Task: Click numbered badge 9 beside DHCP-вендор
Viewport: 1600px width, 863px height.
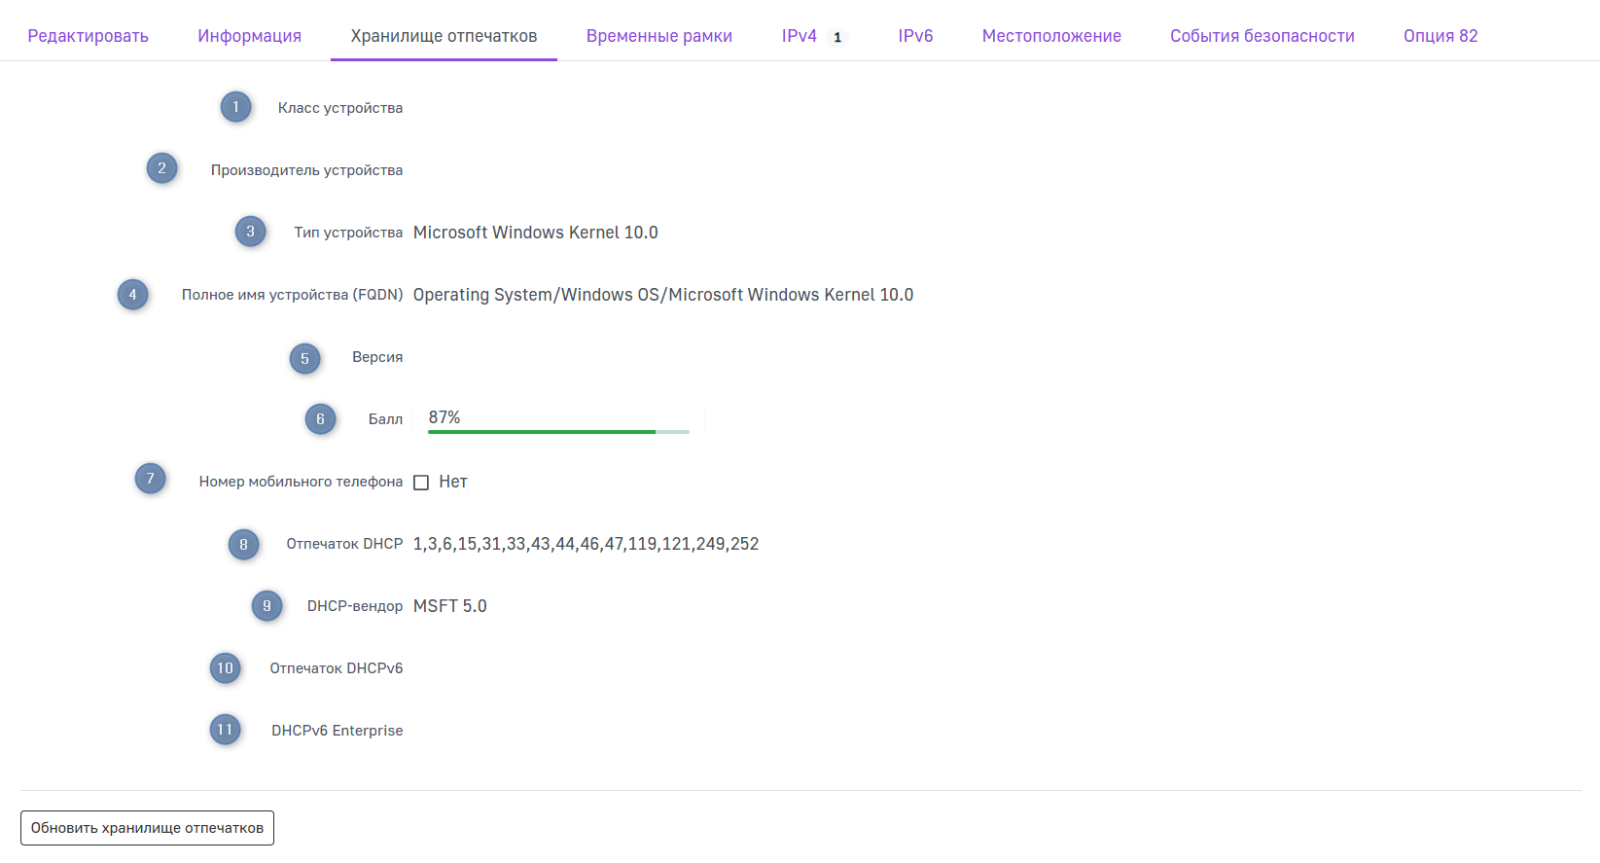Action: pyautogui.click(x=267, y=606)
